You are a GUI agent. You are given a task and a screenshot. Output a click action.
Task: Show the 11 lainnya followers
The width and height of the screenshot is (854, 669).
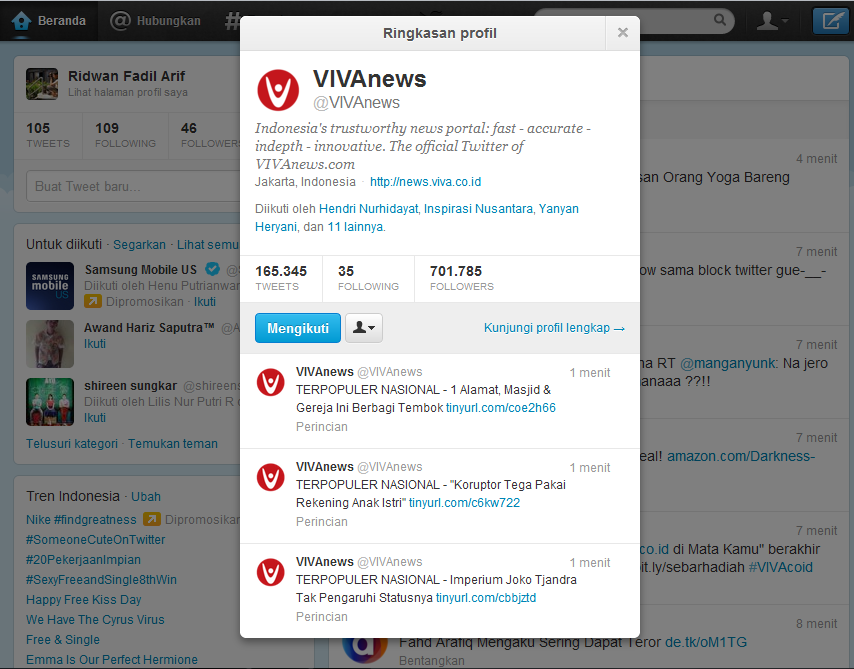(355, 227)
